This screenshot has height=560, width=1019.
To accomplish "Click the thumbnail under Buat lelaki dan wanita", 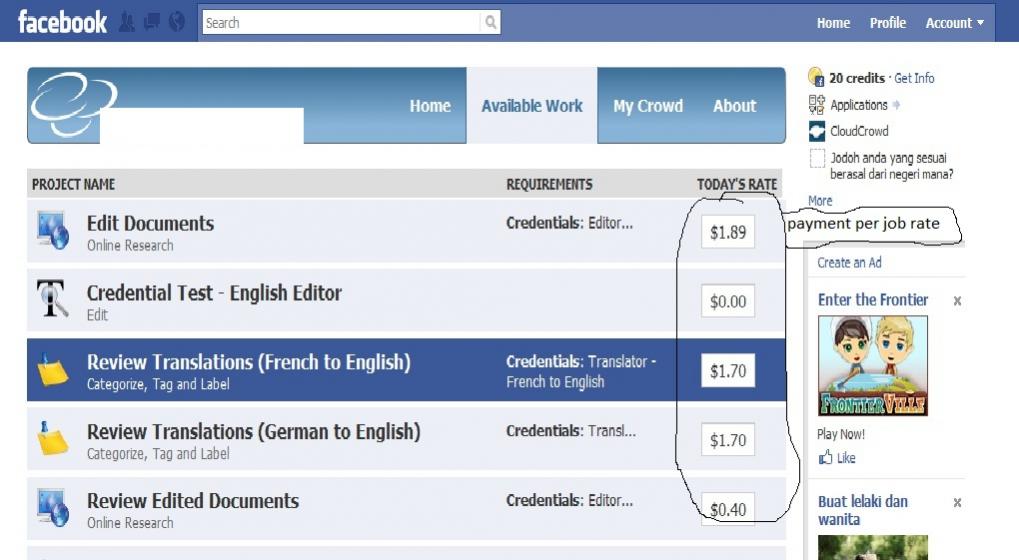I will (873, 548).
